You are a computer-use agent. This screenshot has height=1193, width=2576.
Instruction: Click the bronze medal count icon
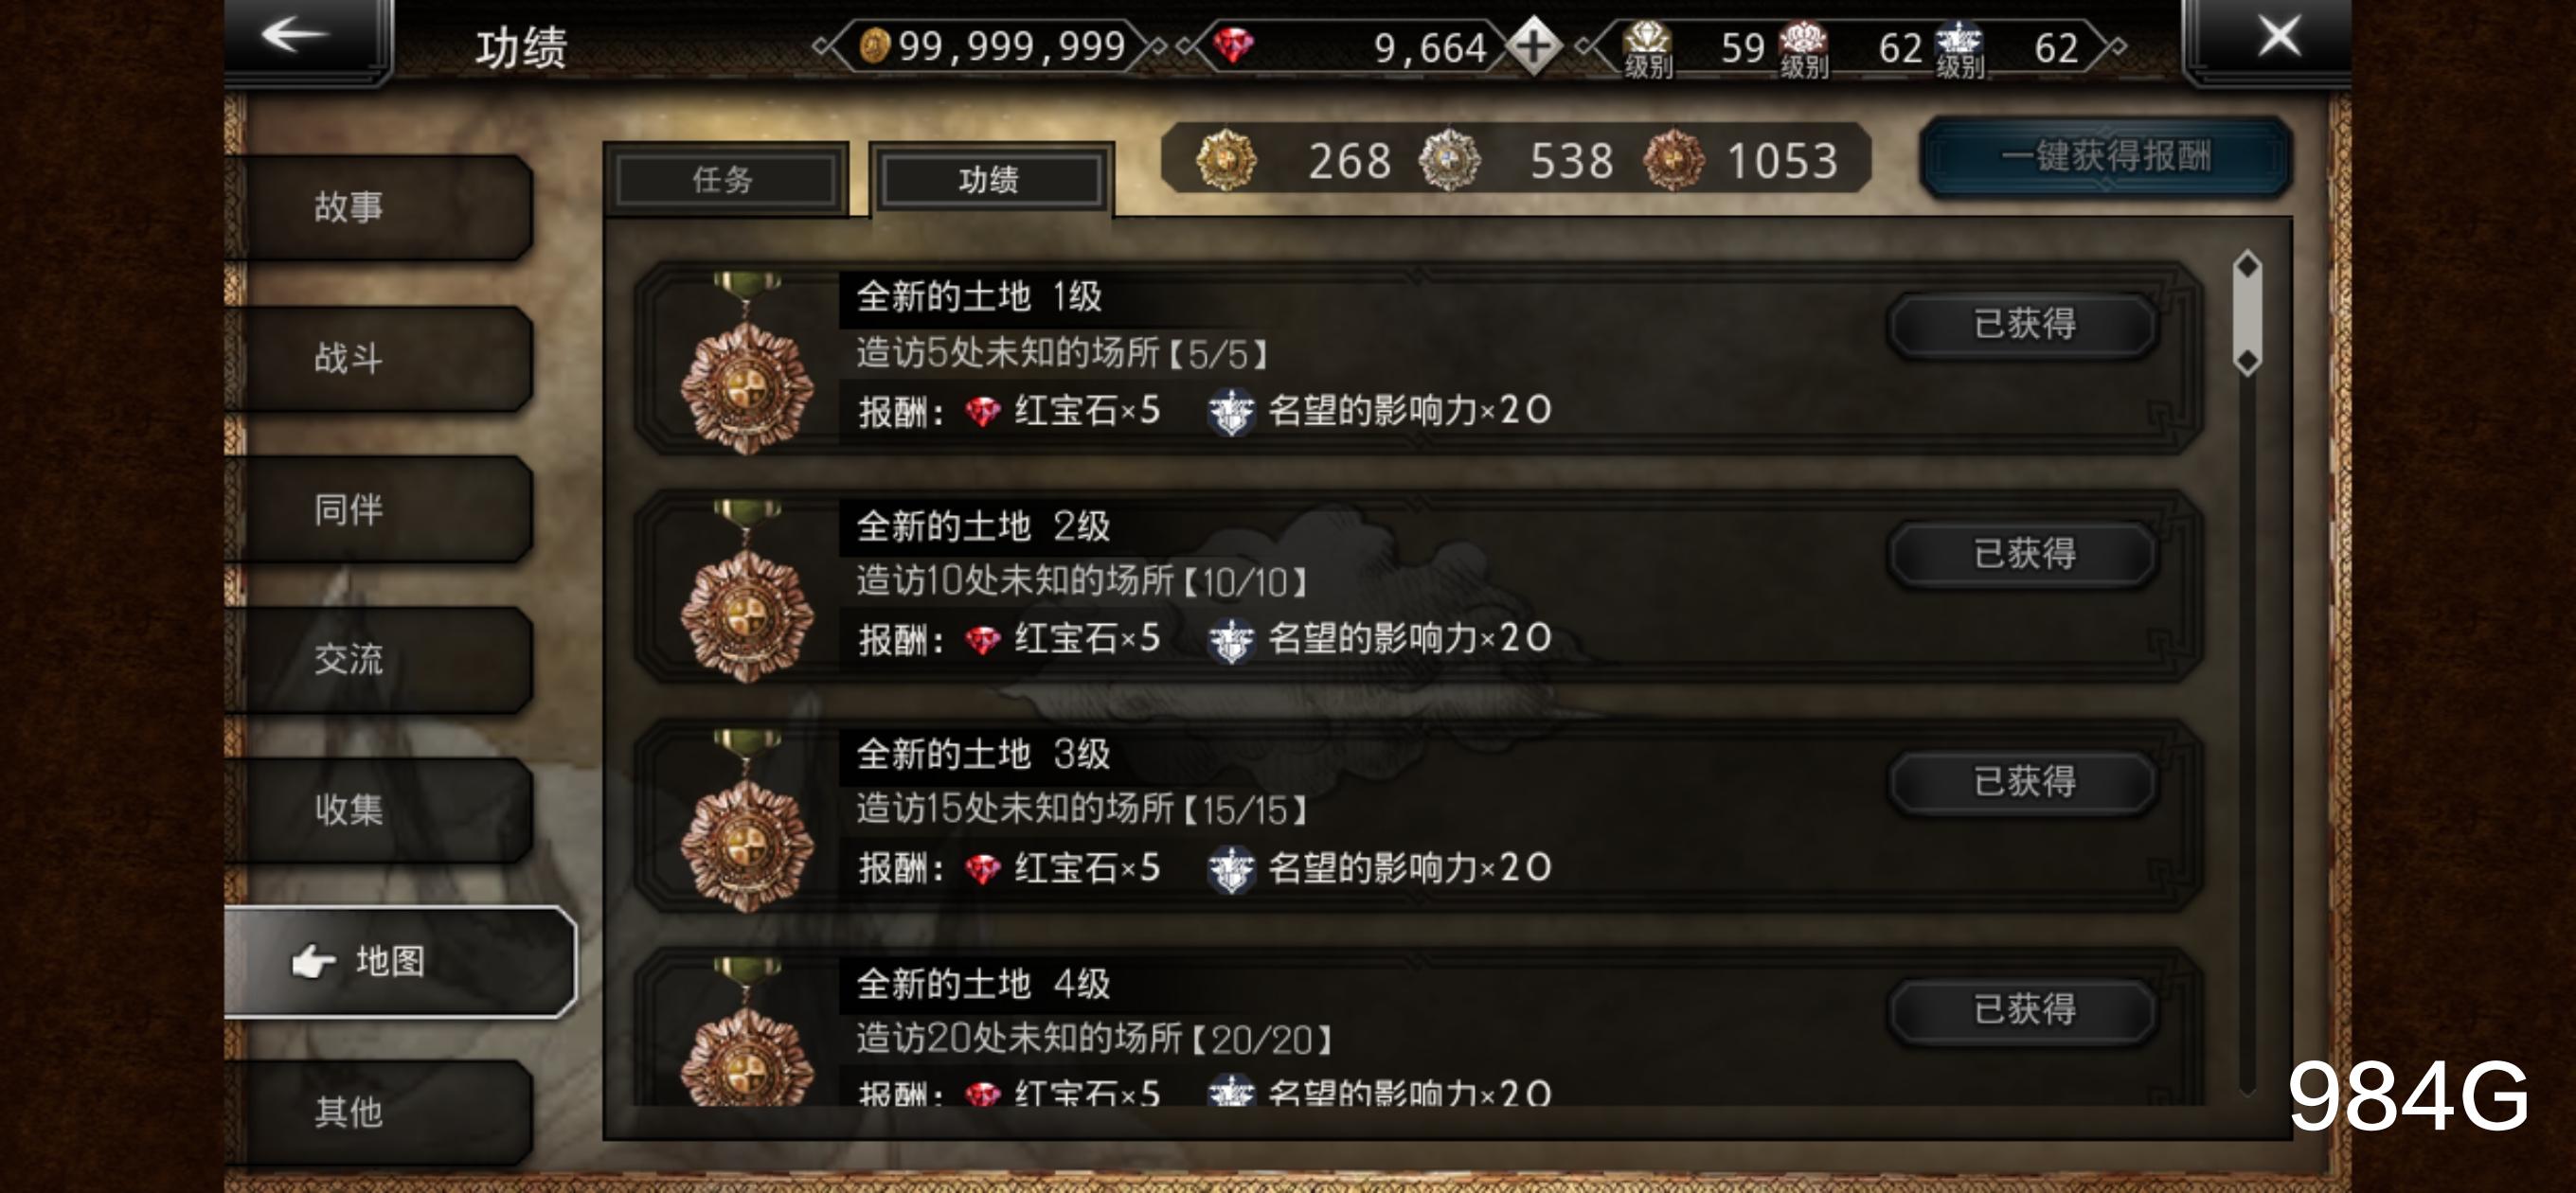(x=1674, y=160)
